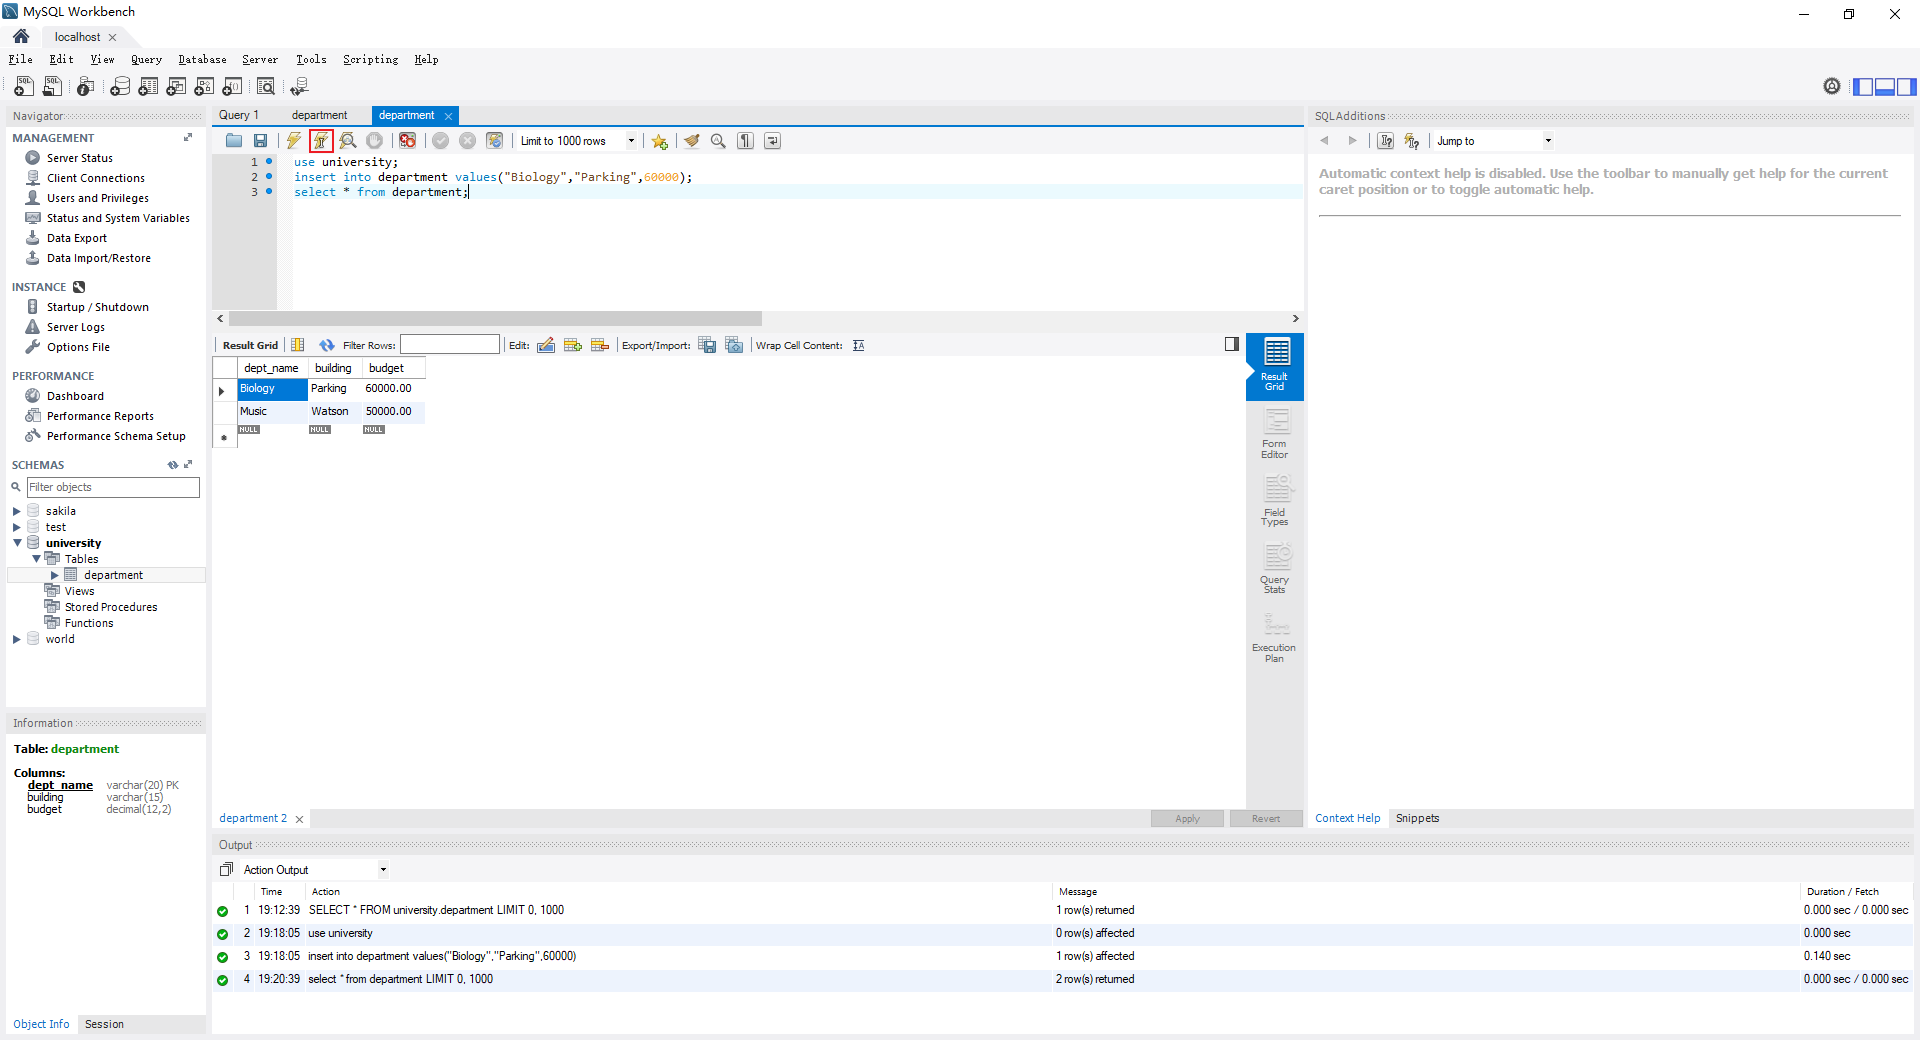
Task: Switch to the Snippets tab
Action: pyautogui.click(x=1417, y=818)
